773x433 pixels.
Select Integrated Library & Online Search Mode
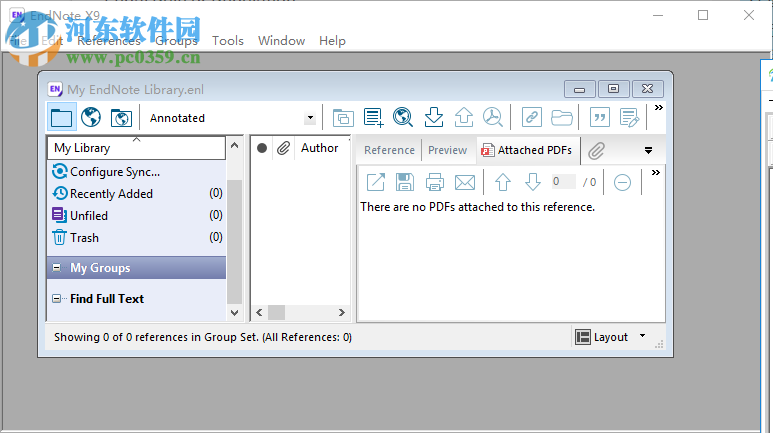pyautogui.click(x=121, y=117)
